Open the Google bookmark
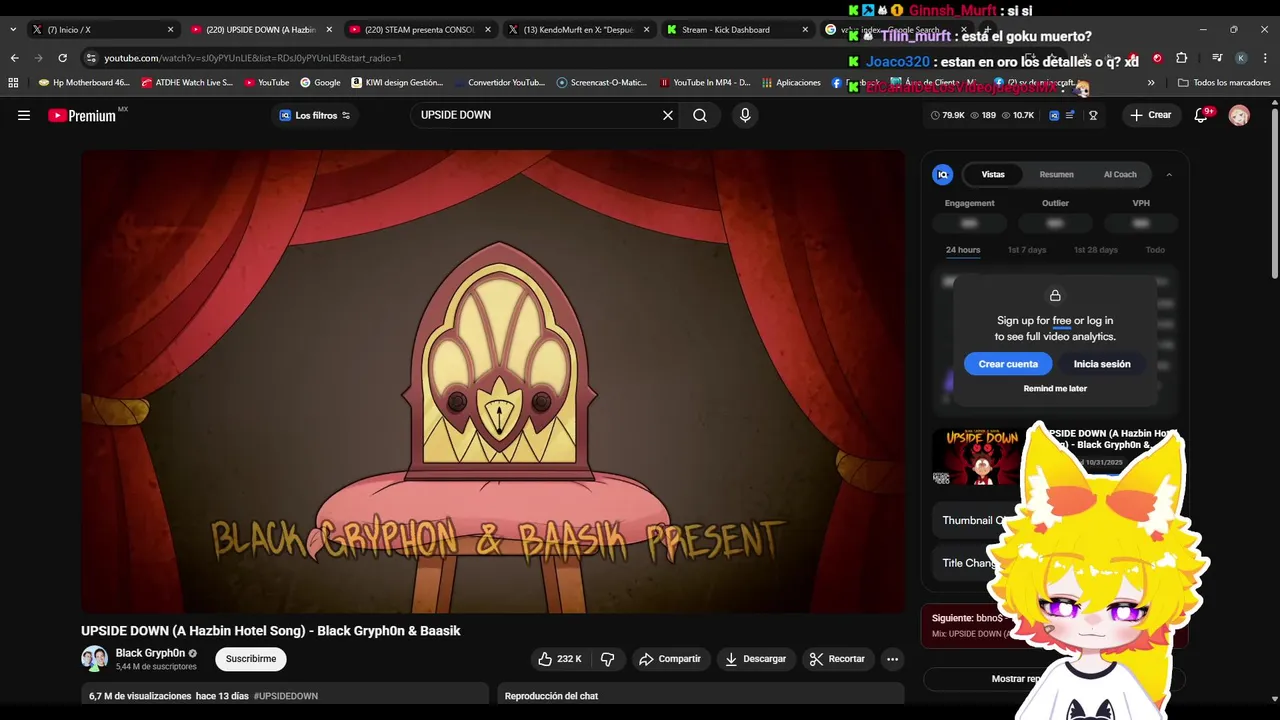The width and height of the screenshot is (1280, 720). (x=320, y=83)
